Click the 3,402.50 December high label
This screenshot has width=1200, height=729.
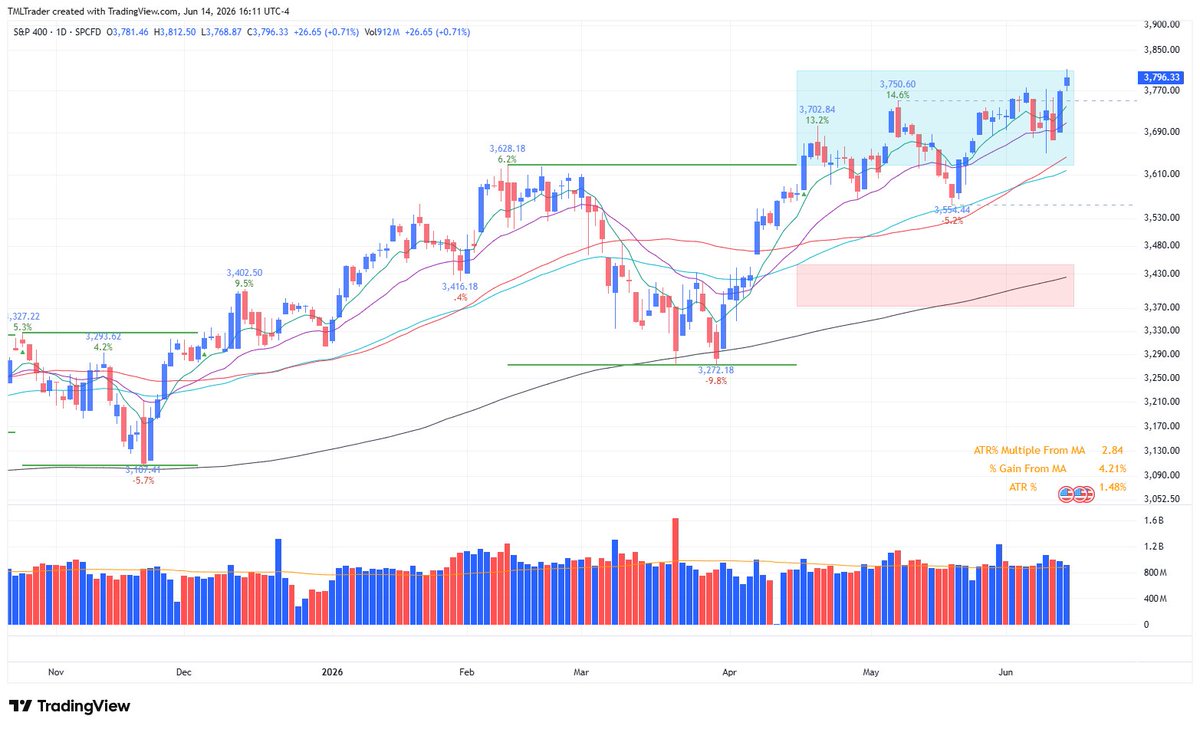[245, 272]
